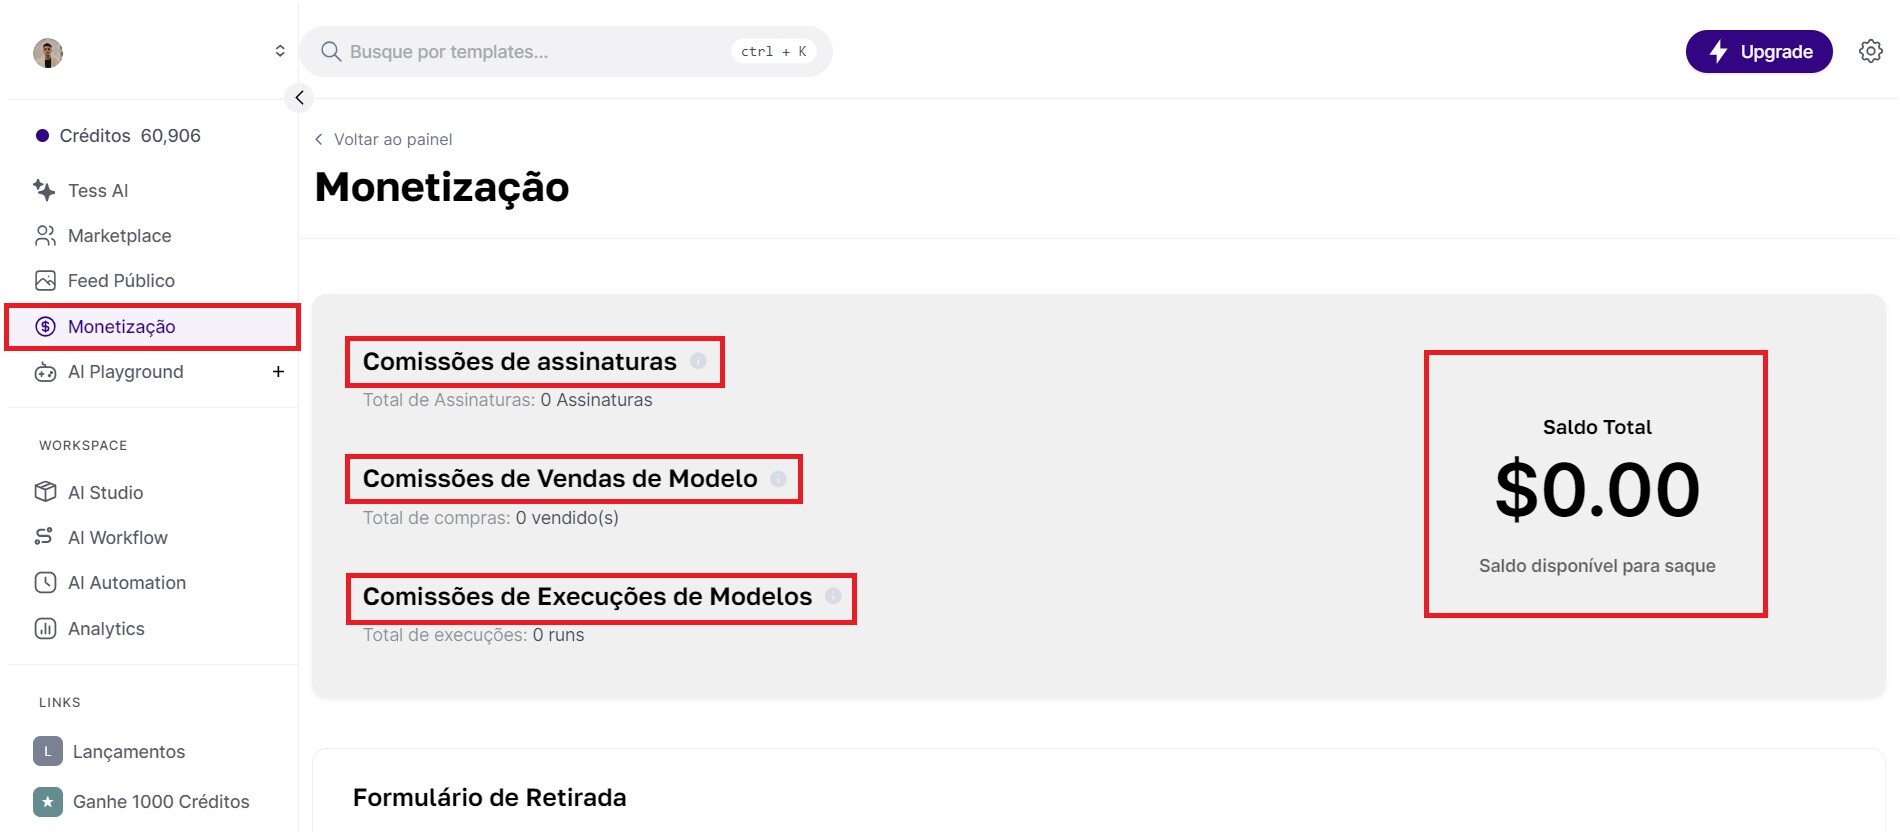1900x832 pixels.
Task: Click the AI Automation clock icon
Action: (45, 583)
